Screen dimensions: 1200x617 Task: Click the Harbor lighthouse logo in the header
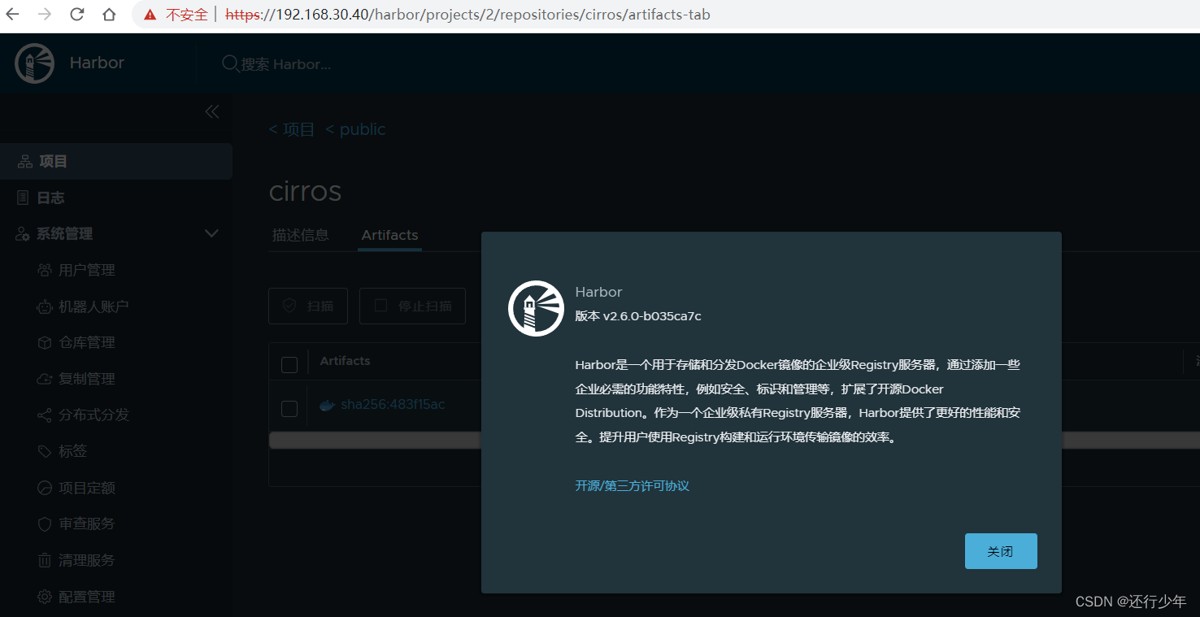[34, 63]
